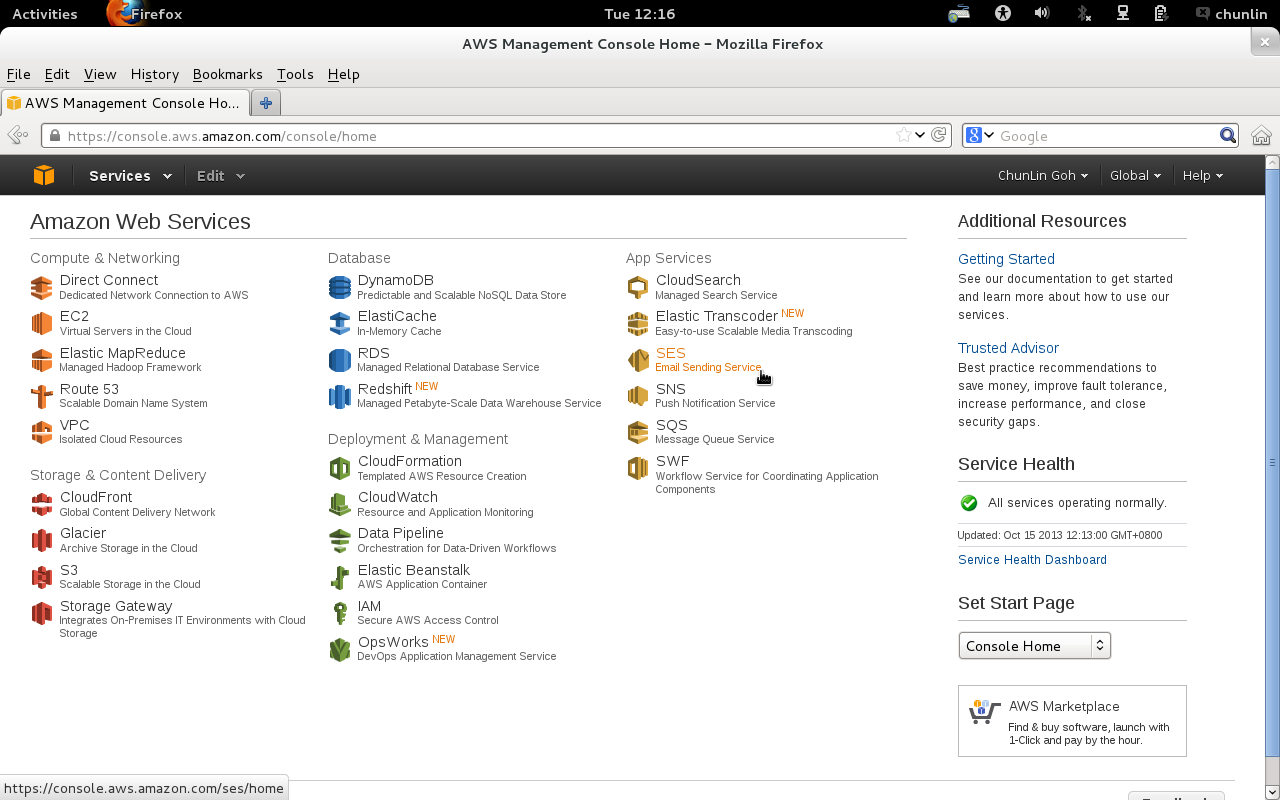This screenshot has height=800, width=1280.
Task: Click the CloudWatch service icon
Action: [x=340, y=504]
